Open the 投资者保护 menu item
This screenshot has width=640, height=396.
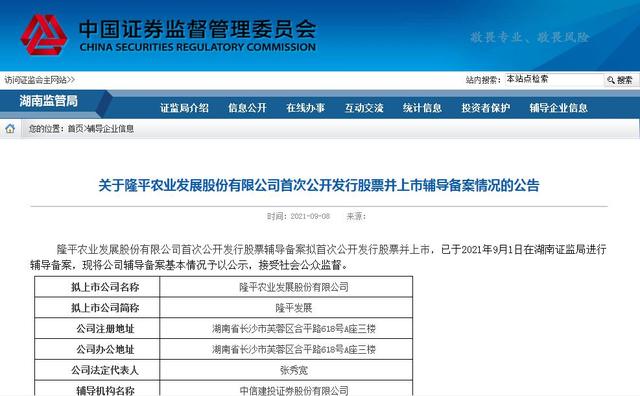[x=486, y=108]
